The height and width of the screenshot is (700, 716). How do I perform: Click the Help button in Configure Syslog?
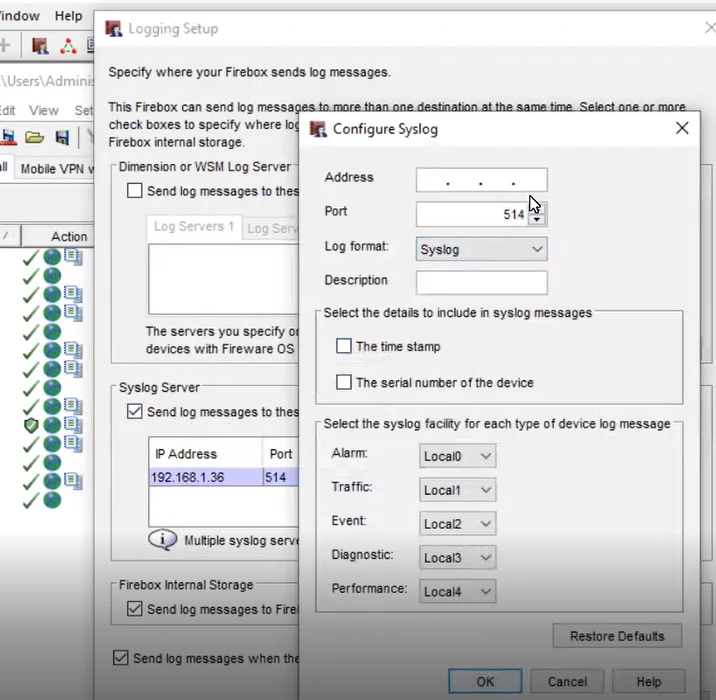click(648, 681)
